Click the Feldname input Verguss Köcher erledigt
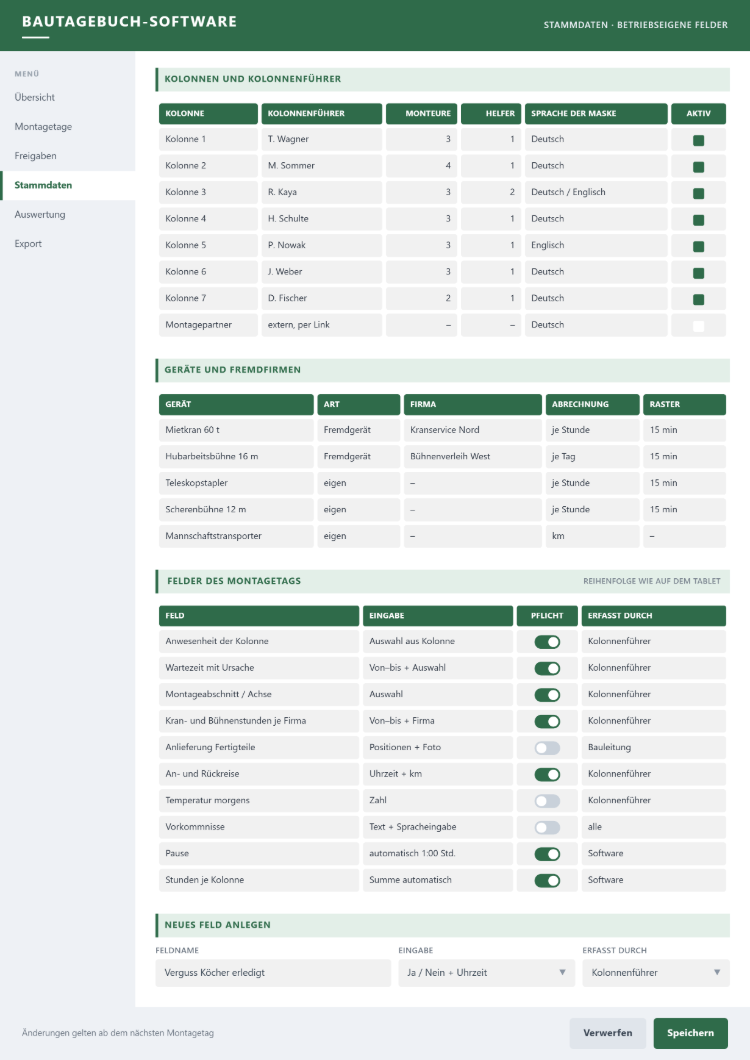Image resolution: width=750 pixels, height=1060 pixels. point(273,973)
